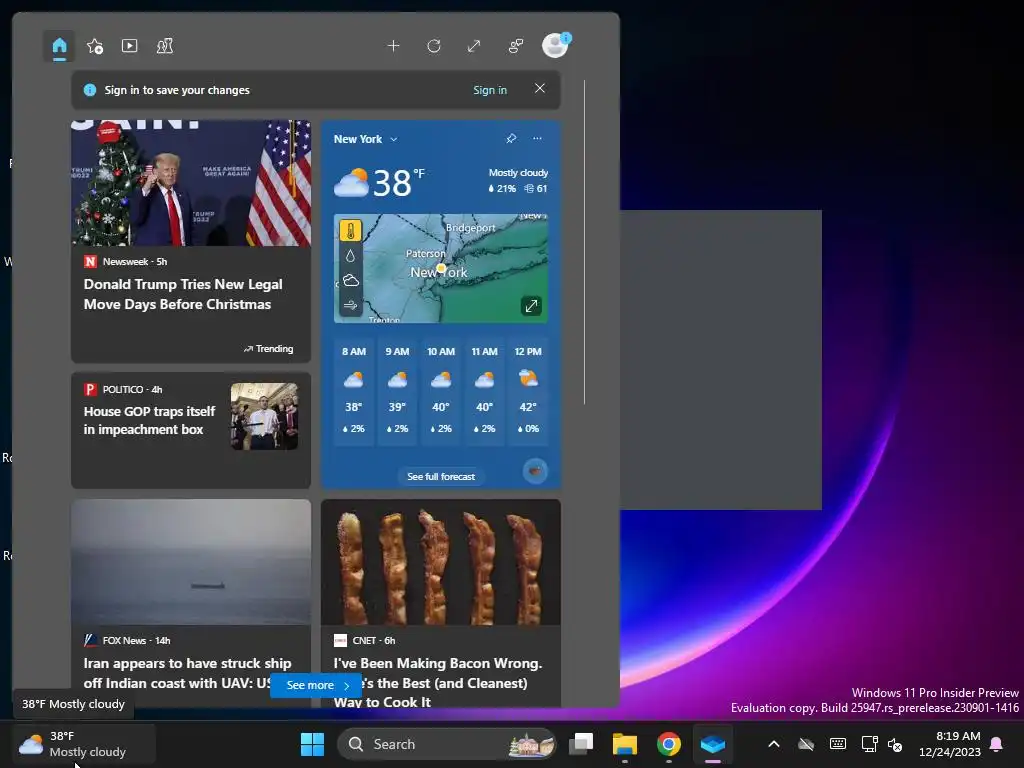The height and width of the screenshot is (768, 1024).
Task: Open network status tray icon
Action: coord(869,744)
